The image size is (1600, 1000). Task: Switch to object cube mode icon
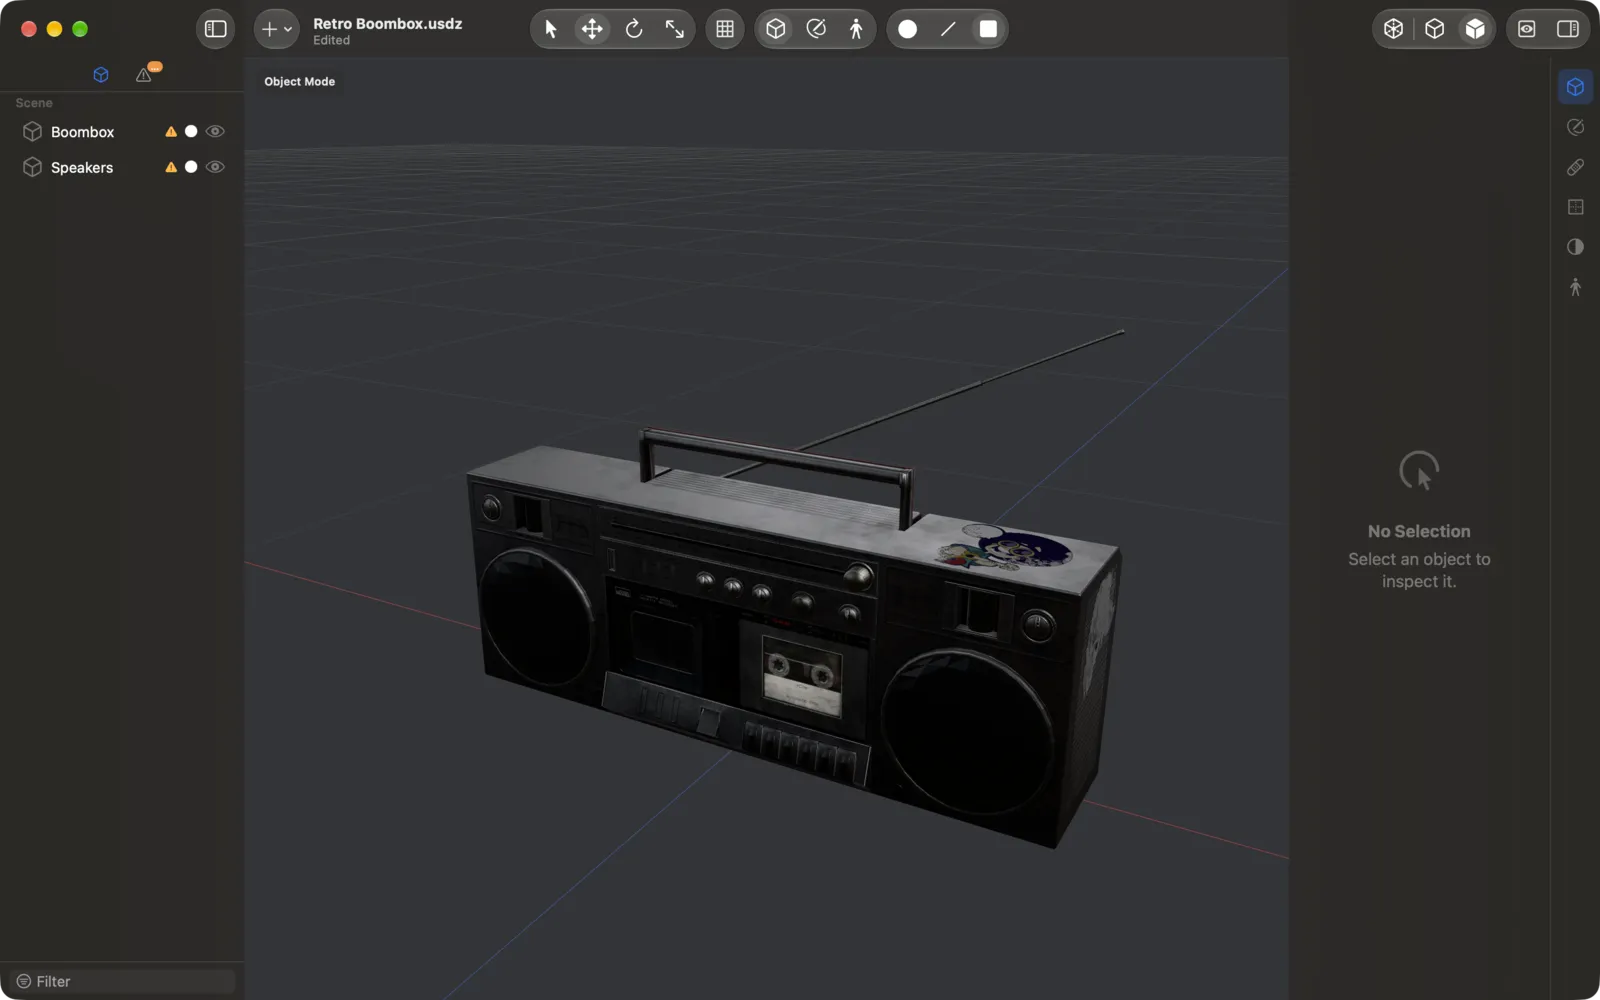[776, 29]
